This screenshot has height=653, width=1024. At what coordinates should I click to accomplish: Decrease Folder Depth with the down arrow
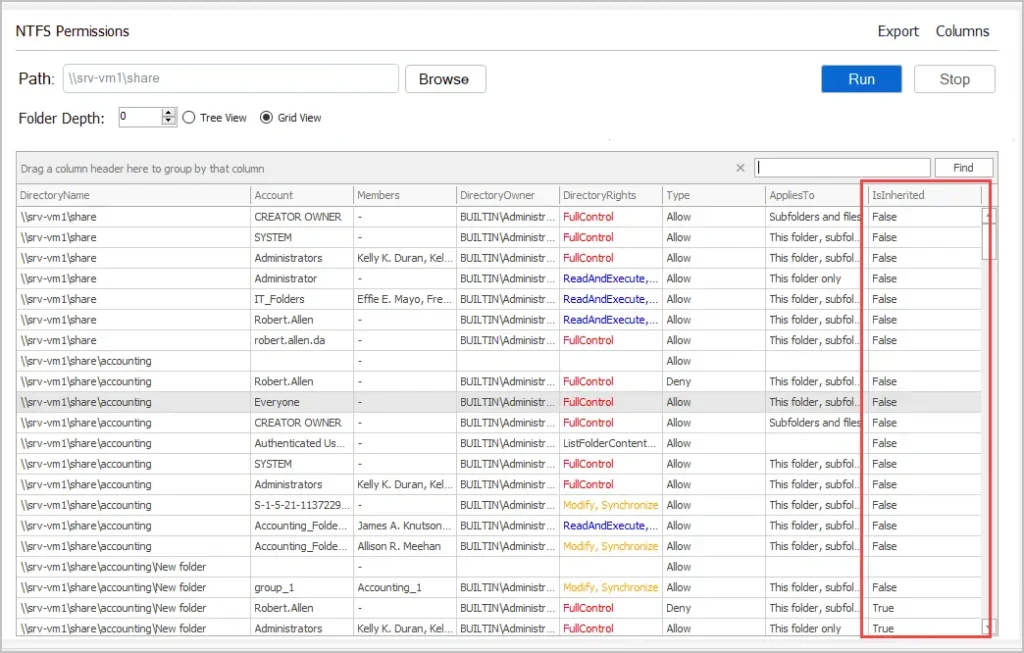pyautogui.click(x=168, y=121)
